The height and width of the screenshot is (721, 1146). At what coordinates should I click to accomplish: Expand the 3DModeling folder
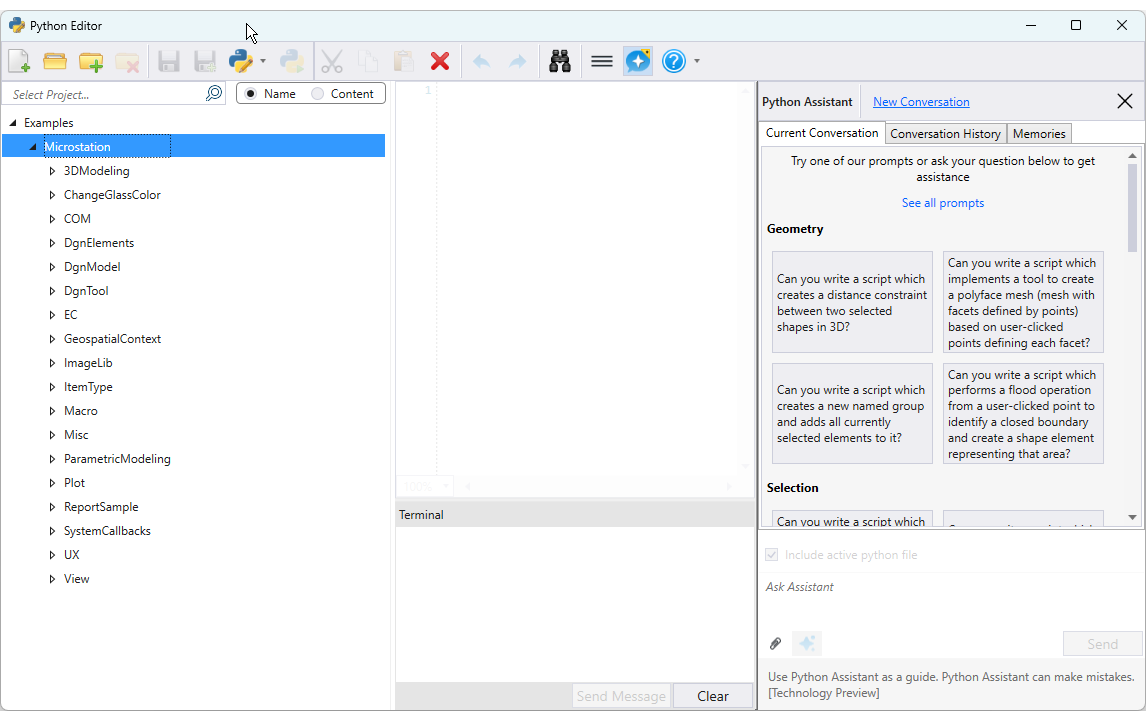tap(52, 171)
